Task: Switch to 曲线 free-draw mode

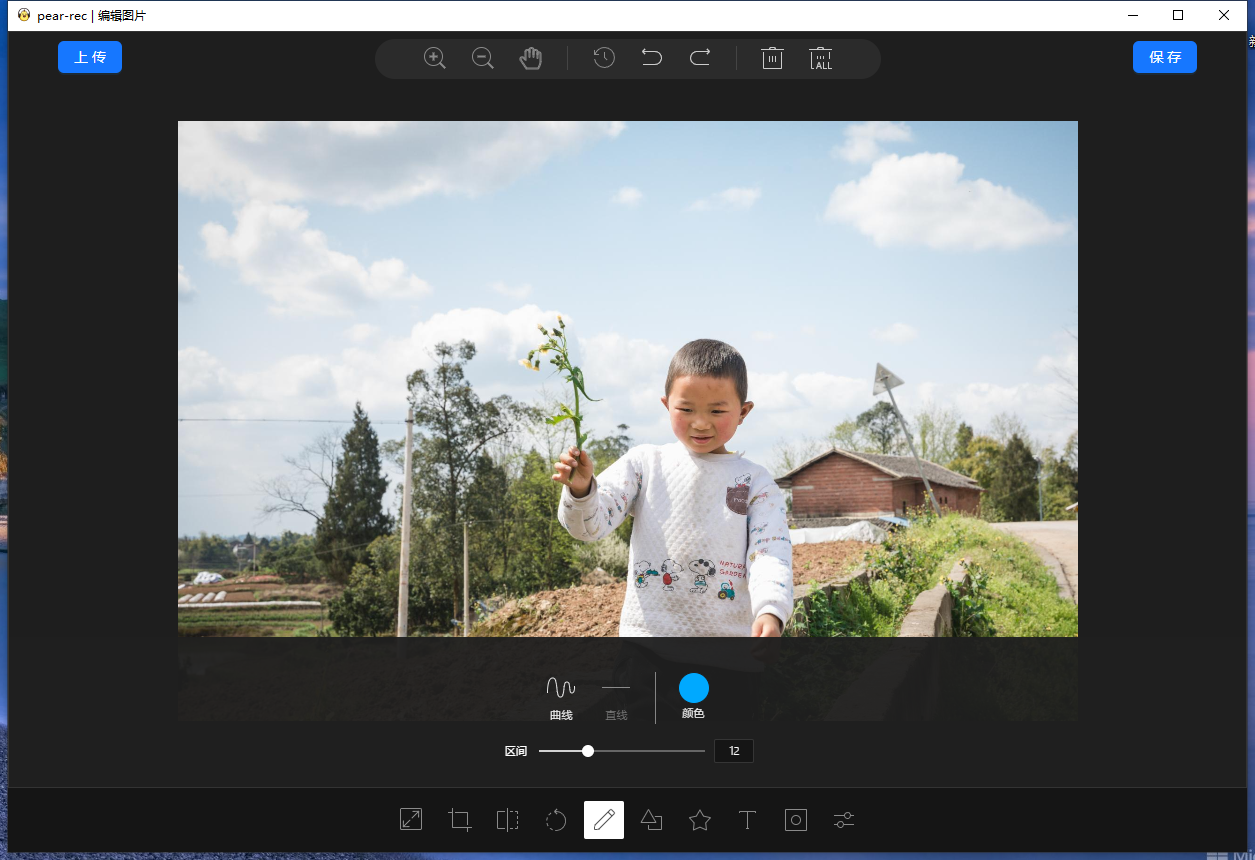Action: point(561,696)
